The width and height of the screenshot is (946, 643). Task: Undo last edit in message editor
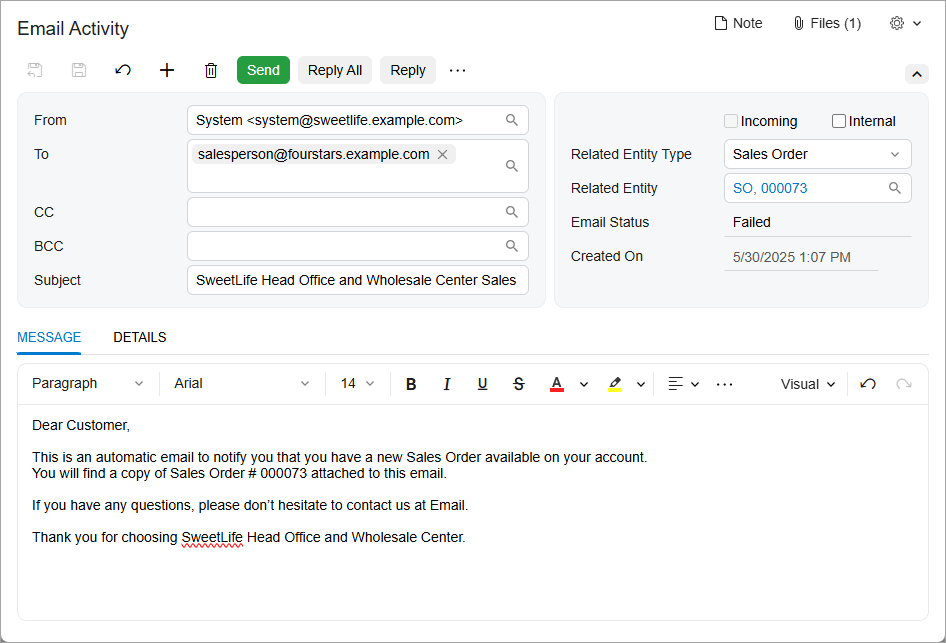pyautogui.click(x=868, y=384)
